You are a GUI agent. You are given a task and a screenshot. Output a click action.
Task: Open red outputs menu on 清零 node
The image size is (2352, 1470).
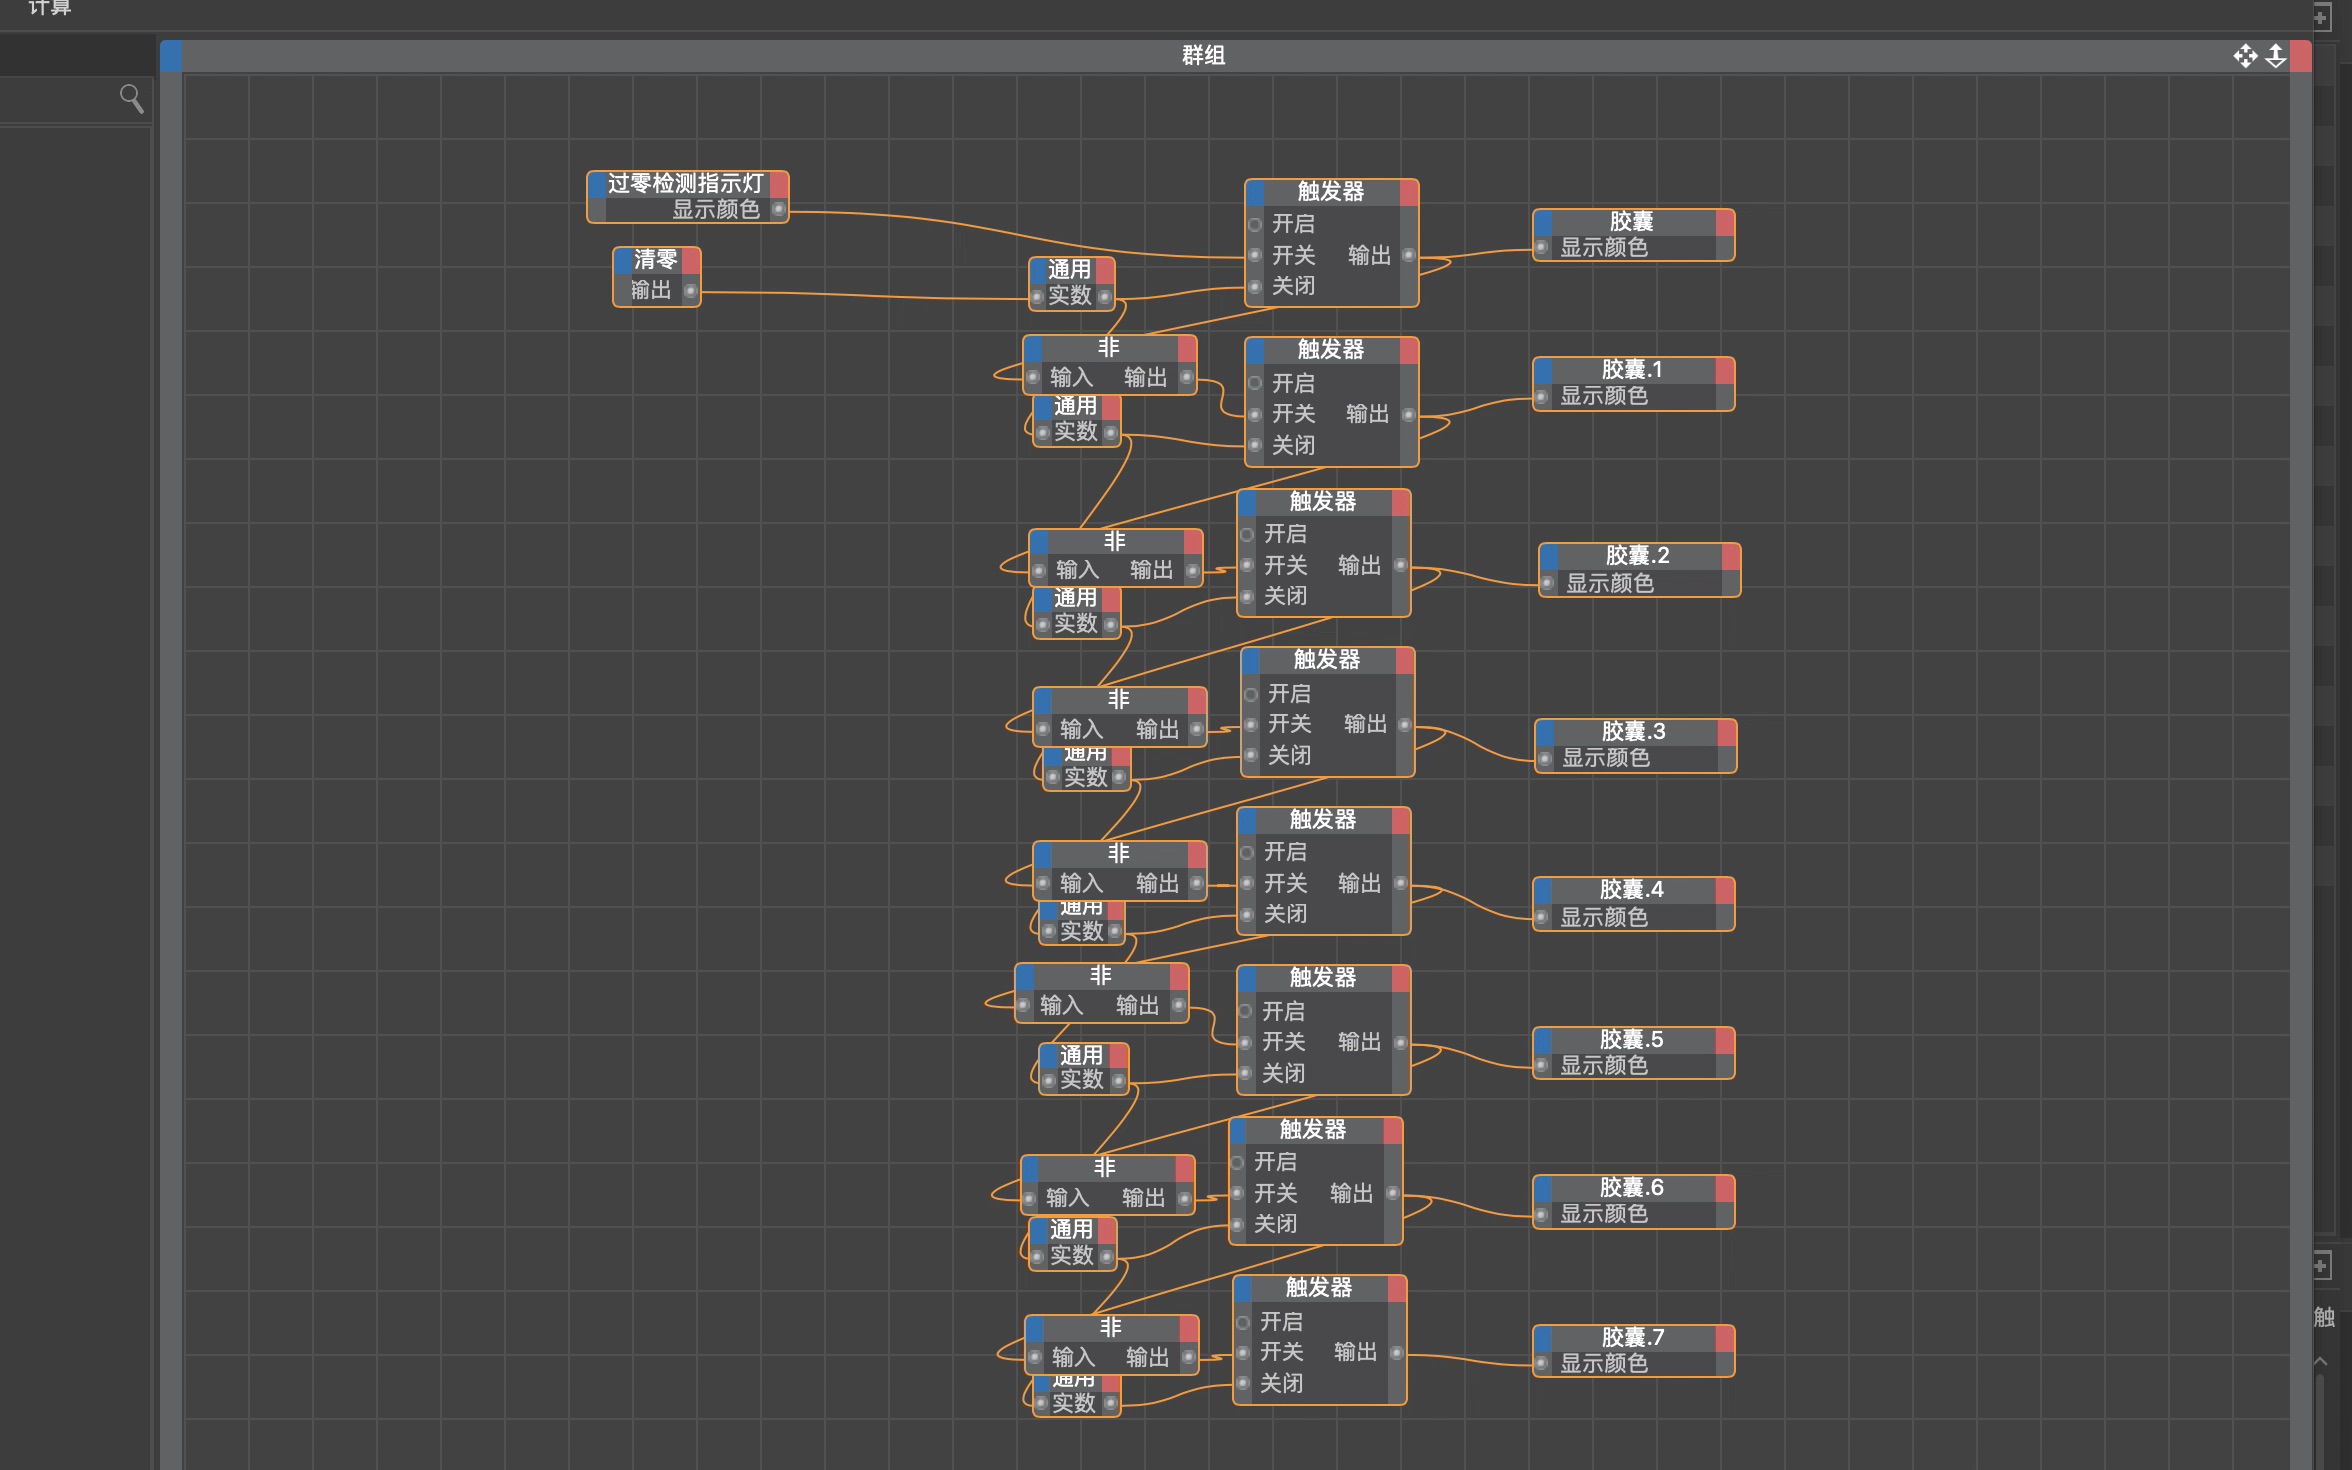[x=691, y=260]
